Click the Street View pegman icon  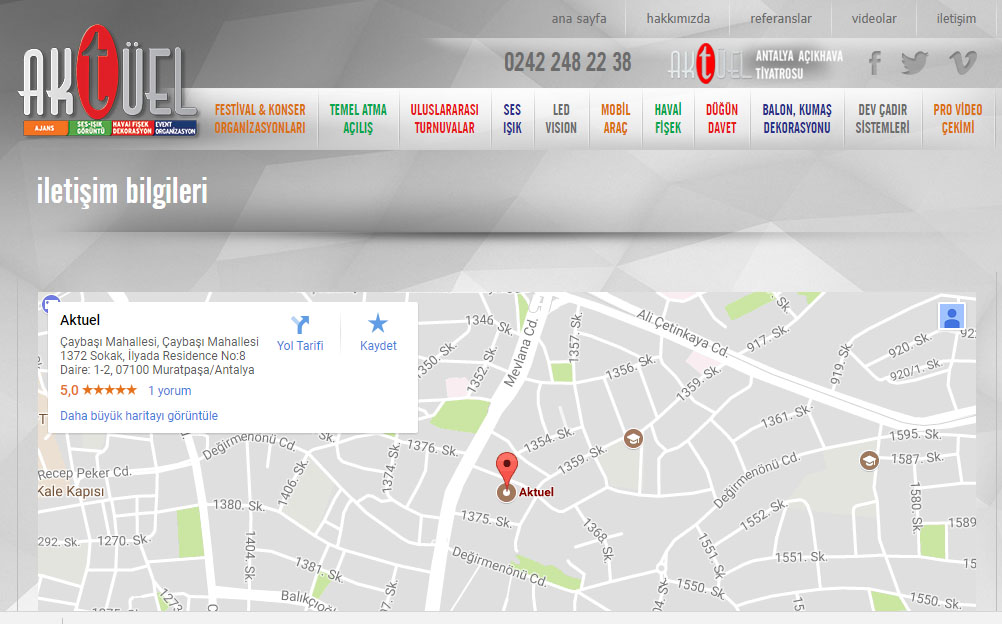[952, 316]
